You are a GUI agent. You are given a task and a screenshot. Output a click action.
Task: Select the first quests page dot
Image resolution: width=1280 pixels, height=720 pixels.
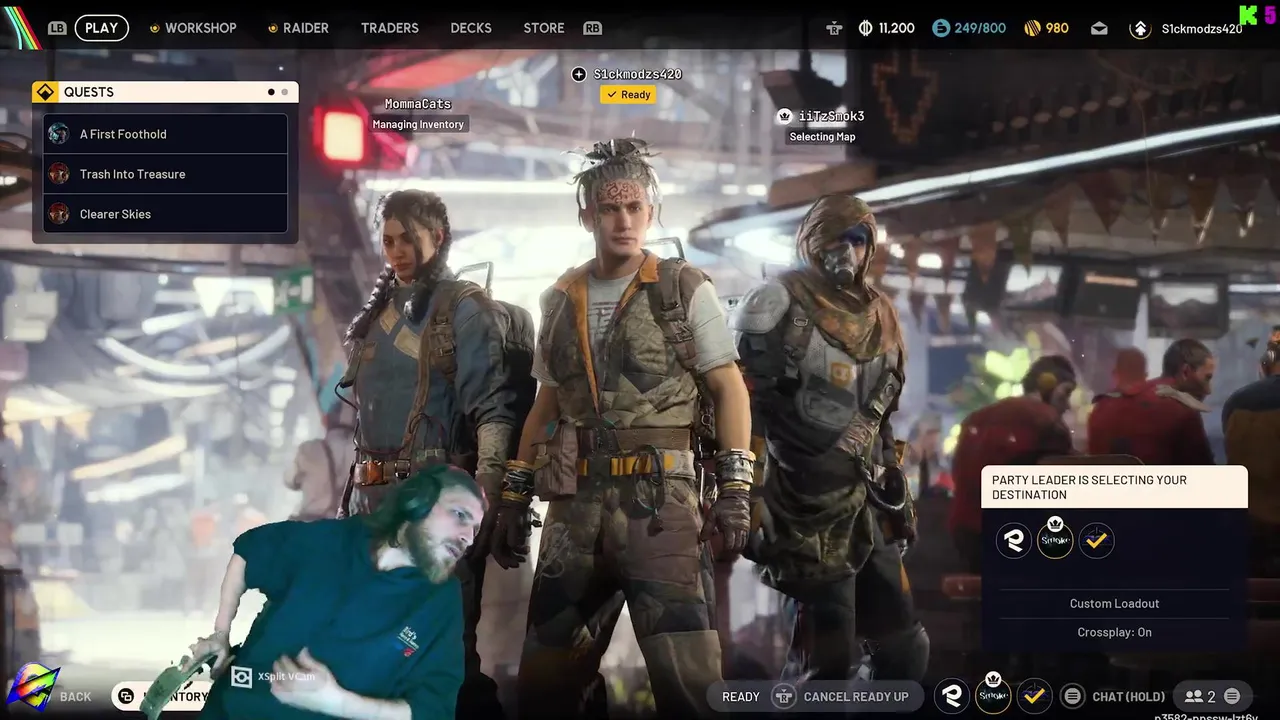[x=271, y=92]
